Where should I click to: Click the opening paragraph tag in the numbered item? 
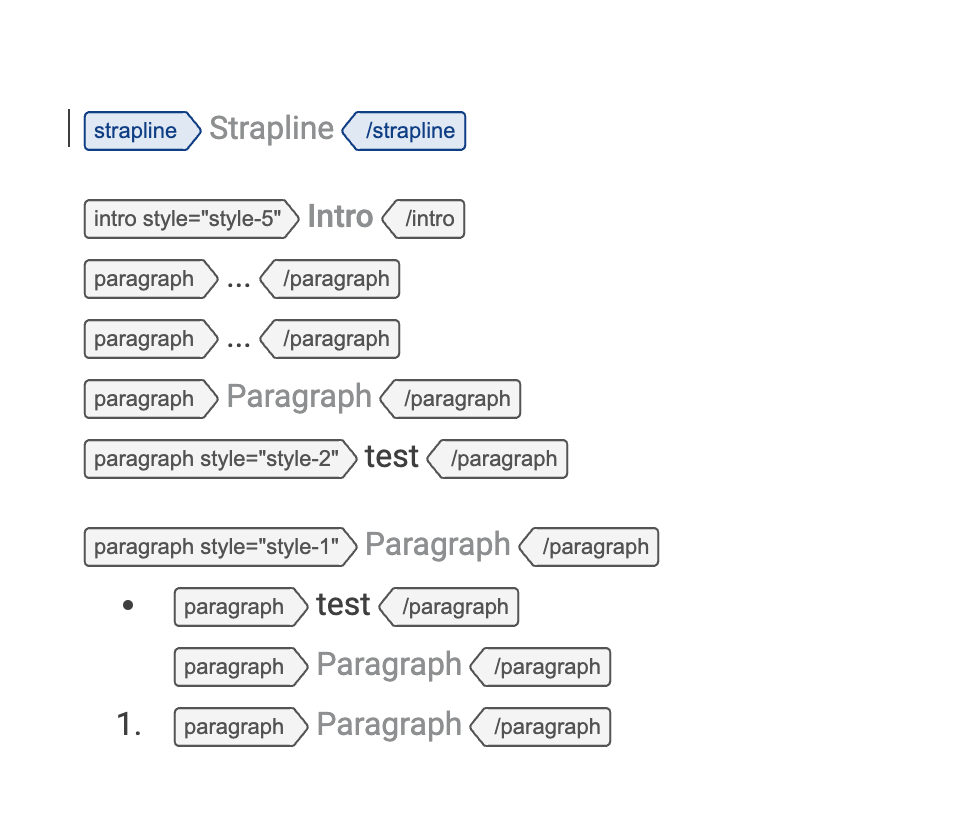pyautogui.click(x=235, y=727)
